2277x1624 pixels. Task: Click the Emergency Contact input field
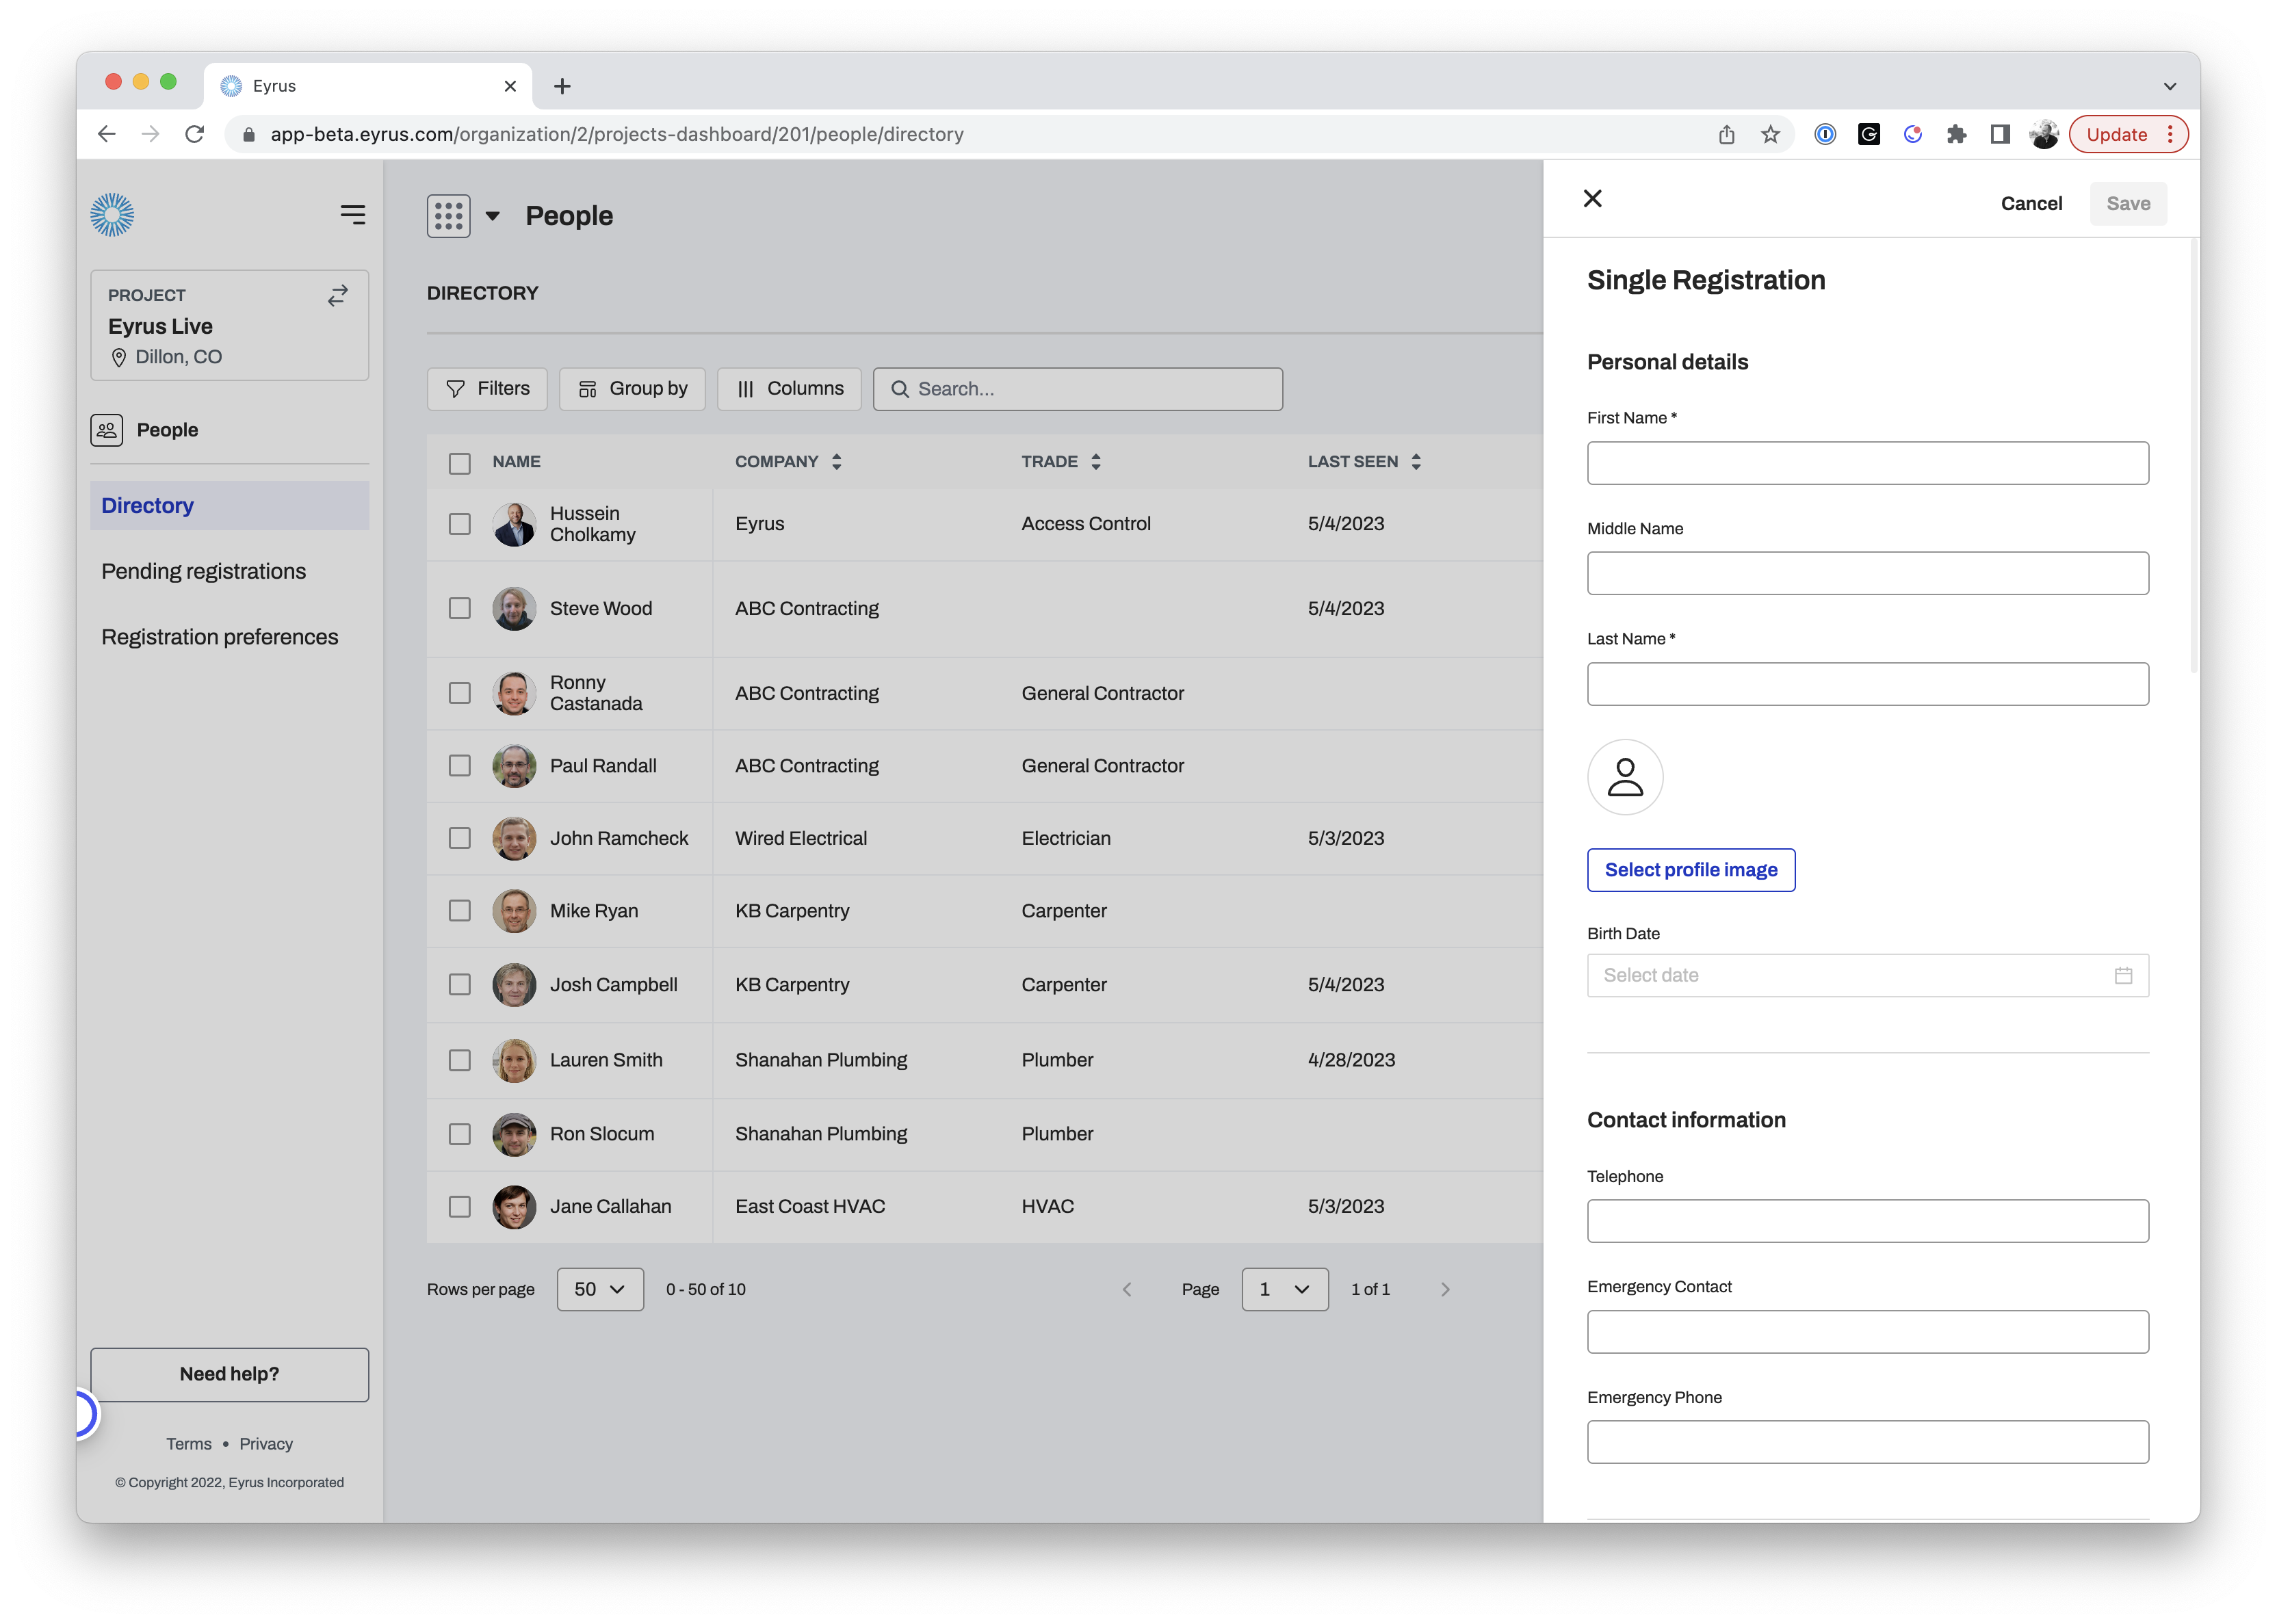[x=1867, y=1332]
